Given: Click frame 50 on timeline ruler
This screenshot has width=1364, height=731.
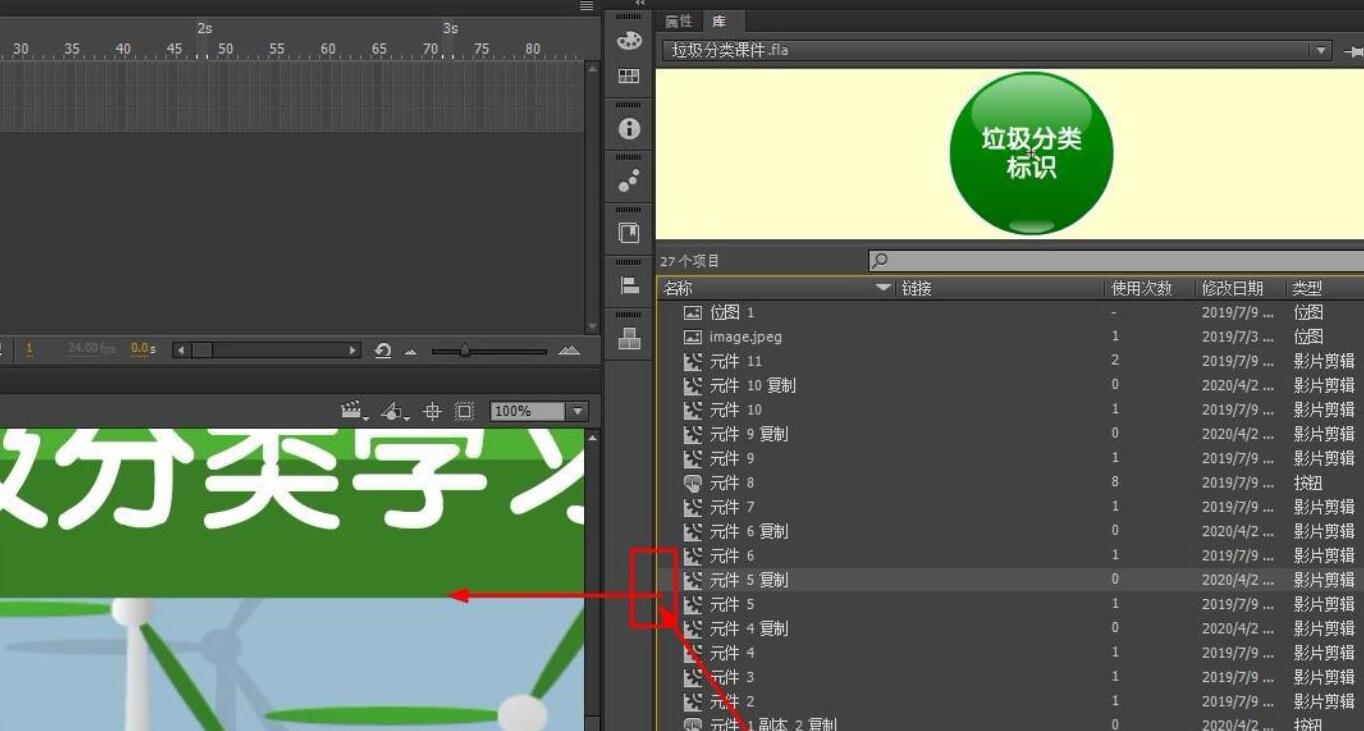Looking at the screenshot, I should coord(226,48).
